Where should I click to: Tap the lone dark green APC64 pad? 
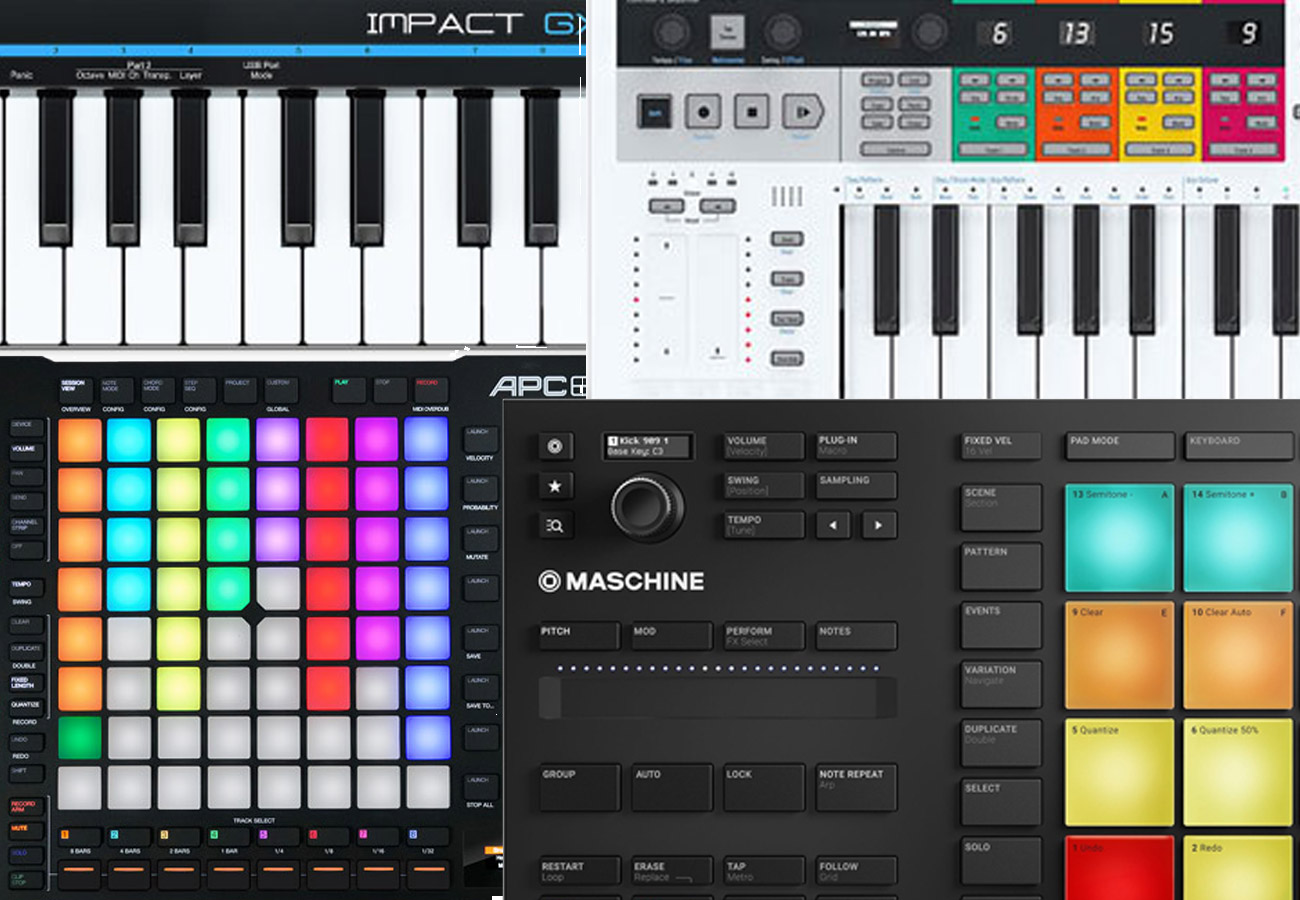(x=80, y=737)
